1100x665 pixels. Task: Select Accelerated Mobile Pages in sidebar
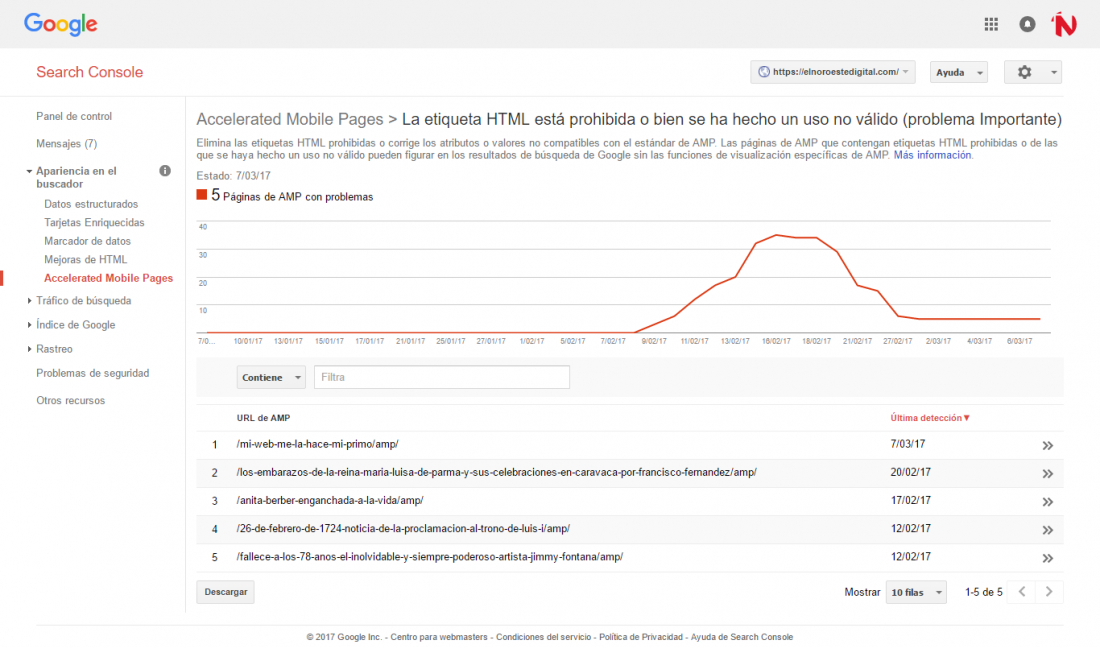coord(108,278)
